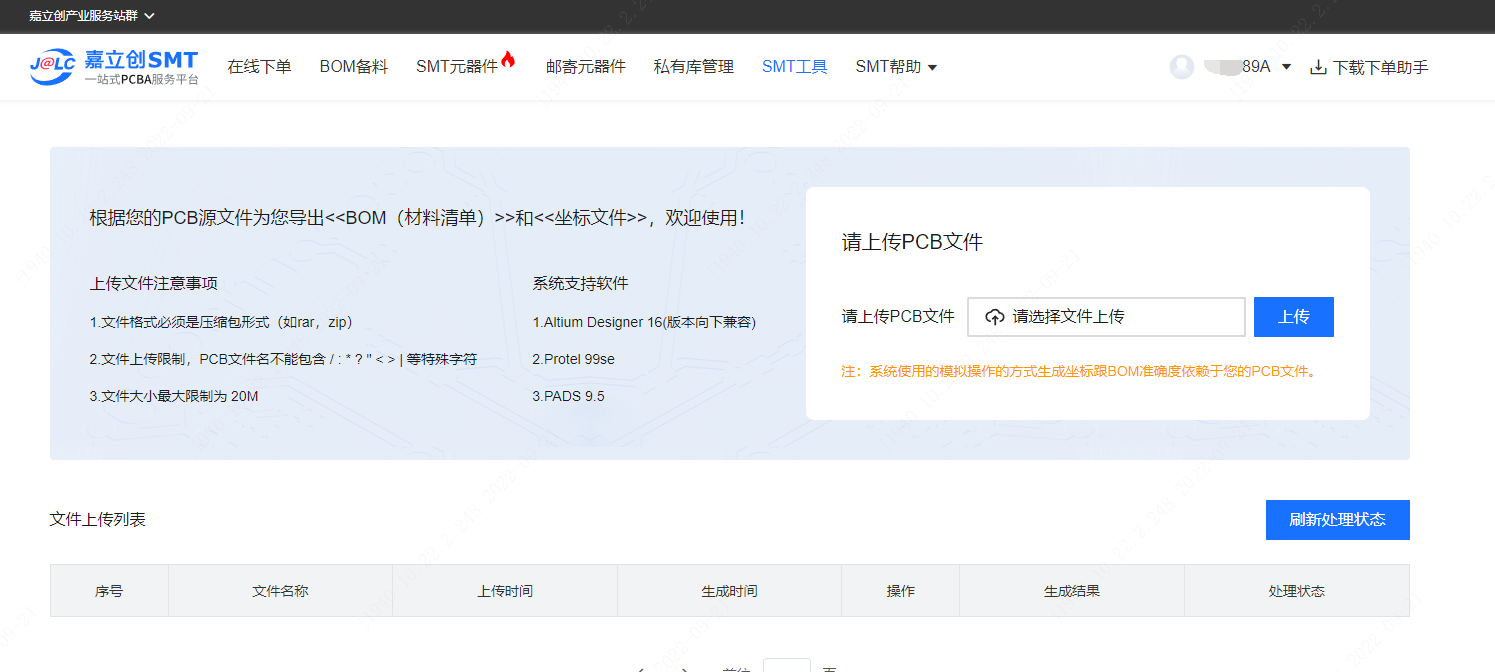Screen dimensions: 1495x672
Task: Click the download icon beside 下载下单助手
Action: [1318, 68]
